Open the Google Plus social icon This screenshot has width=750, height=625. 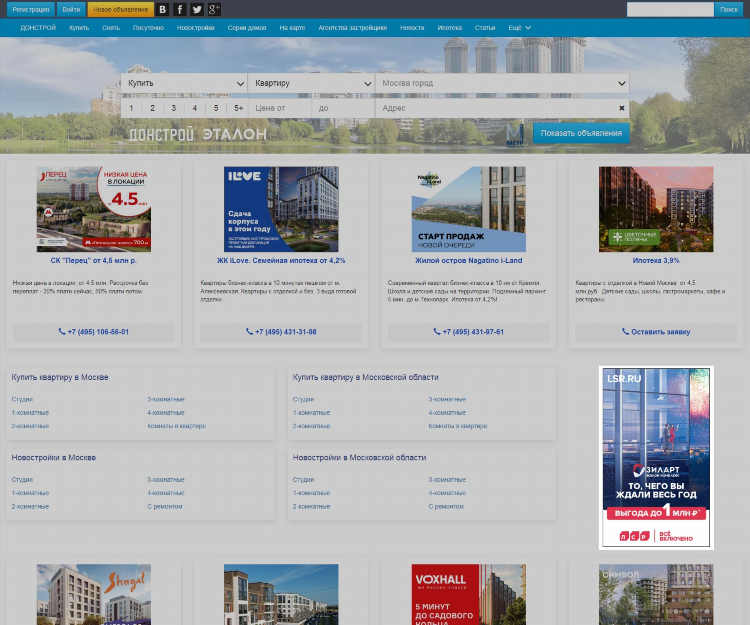pos(214,9)
